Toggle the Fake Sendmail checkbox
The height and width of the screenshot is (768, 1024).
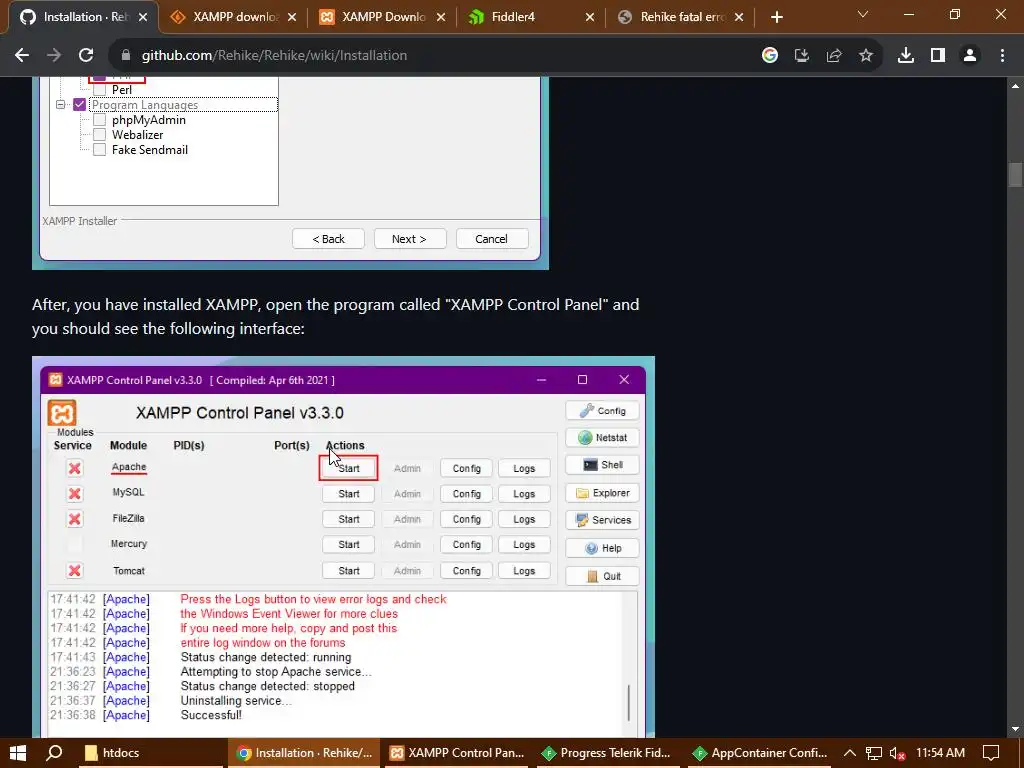(99, 150)
